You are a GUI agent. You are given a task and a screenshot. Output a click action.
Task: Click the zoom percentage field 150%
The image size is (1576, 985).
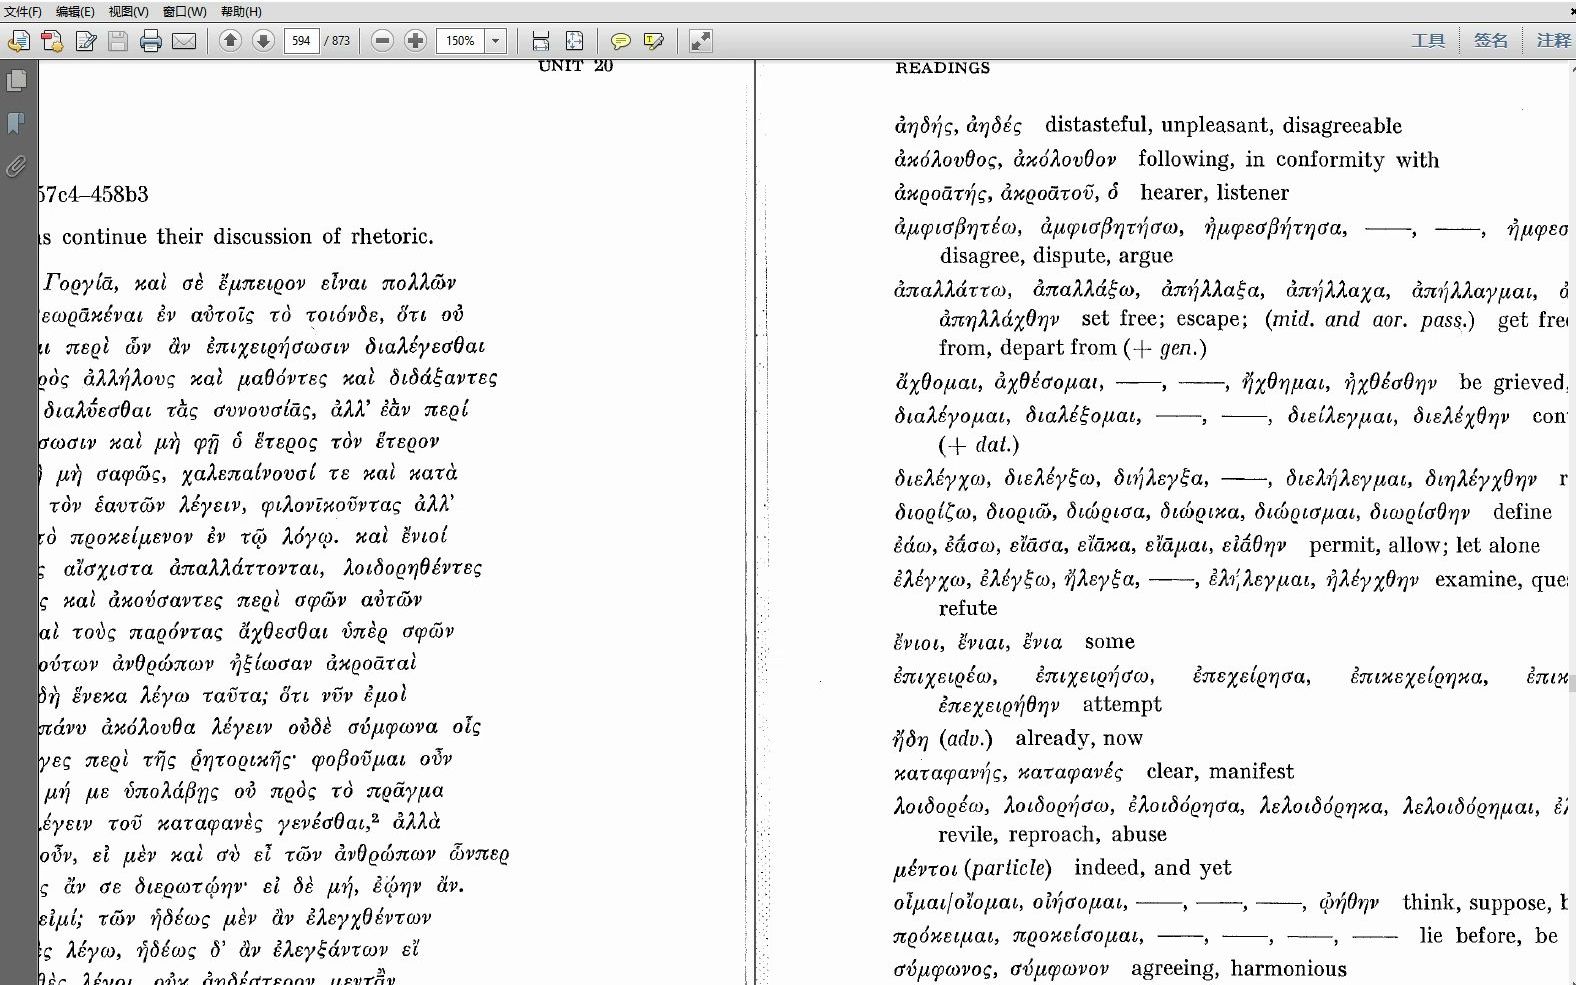click(x=461, y=41)
